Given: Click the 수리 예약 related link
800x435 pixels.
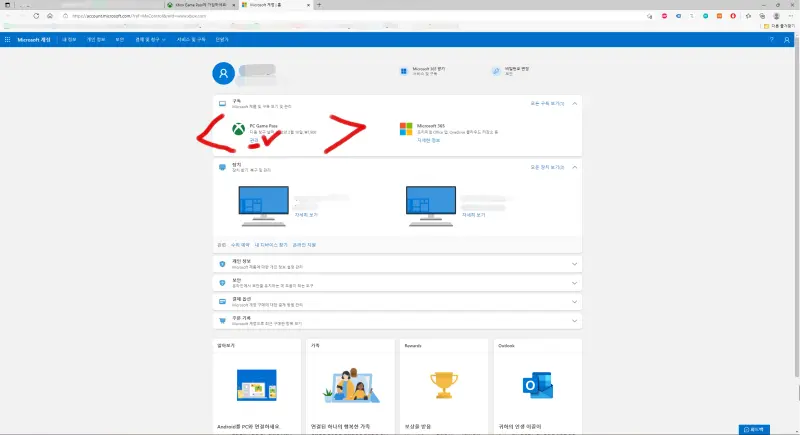Looking at the screenshot, I should point(240,245).
